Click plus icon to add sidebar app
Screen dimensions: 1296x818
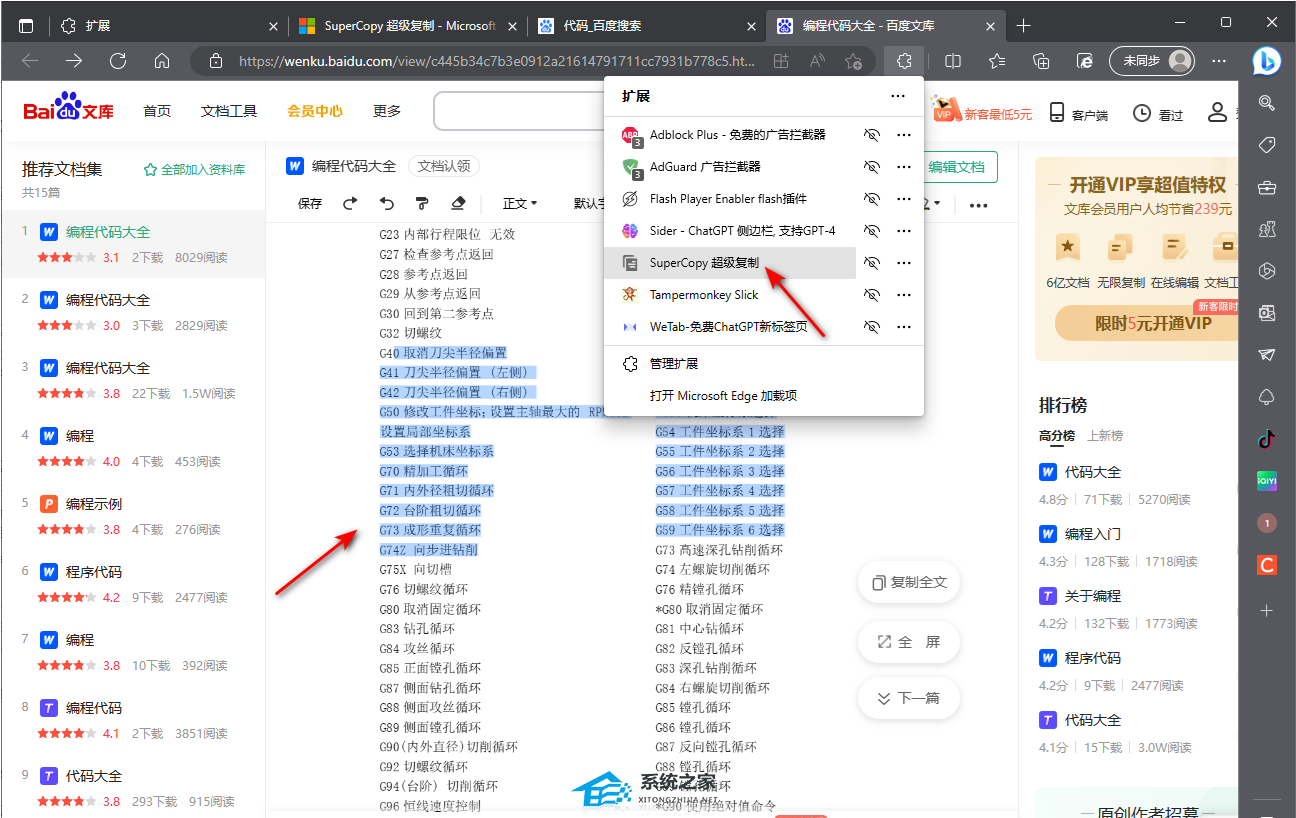1267,610
